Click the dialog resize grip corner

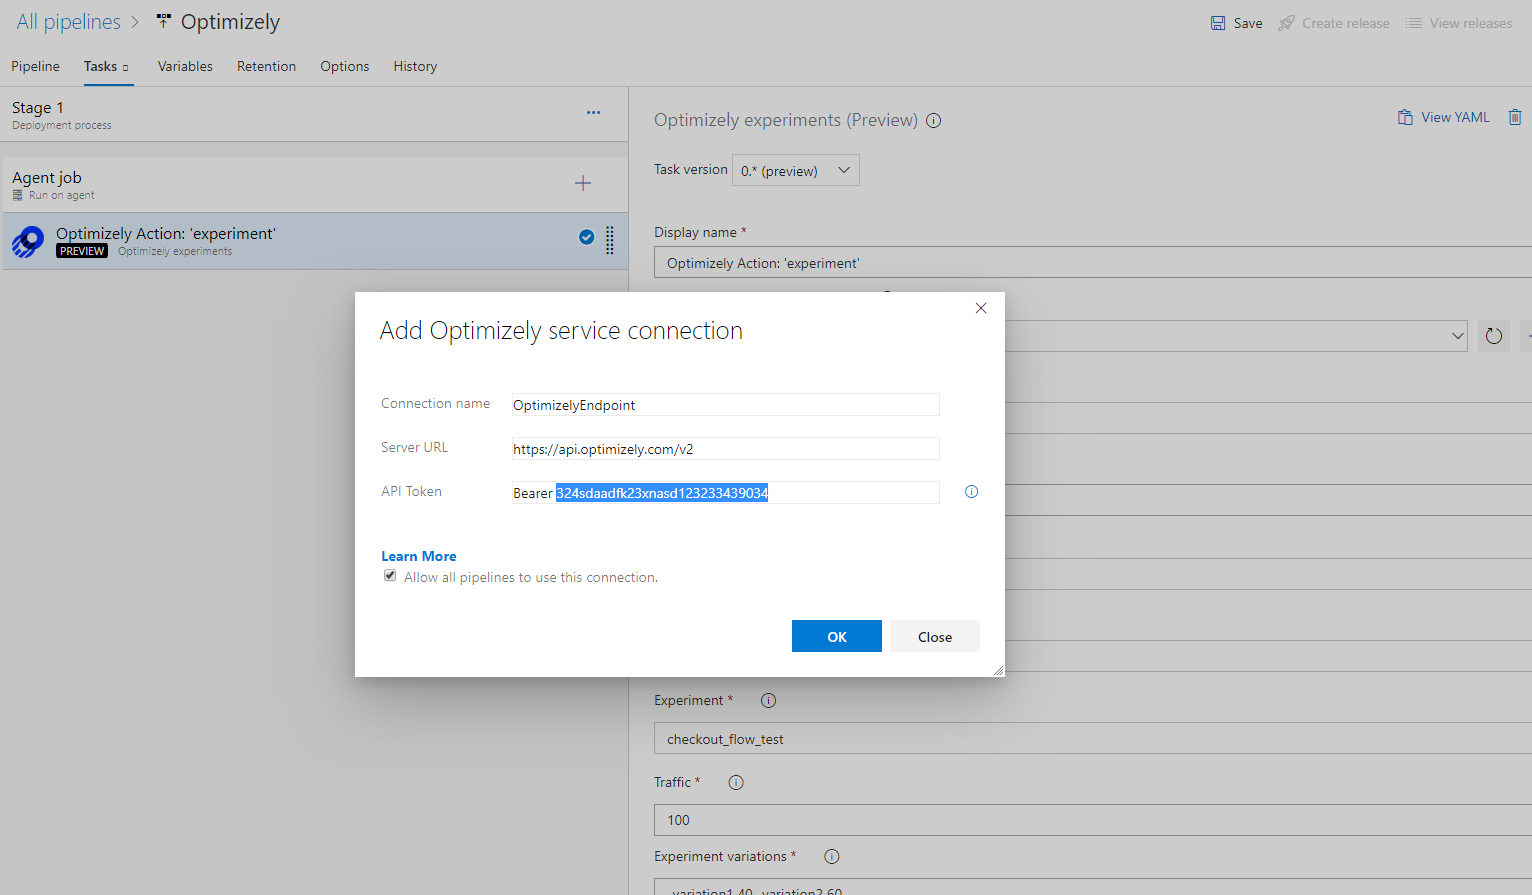click(998, 670)
